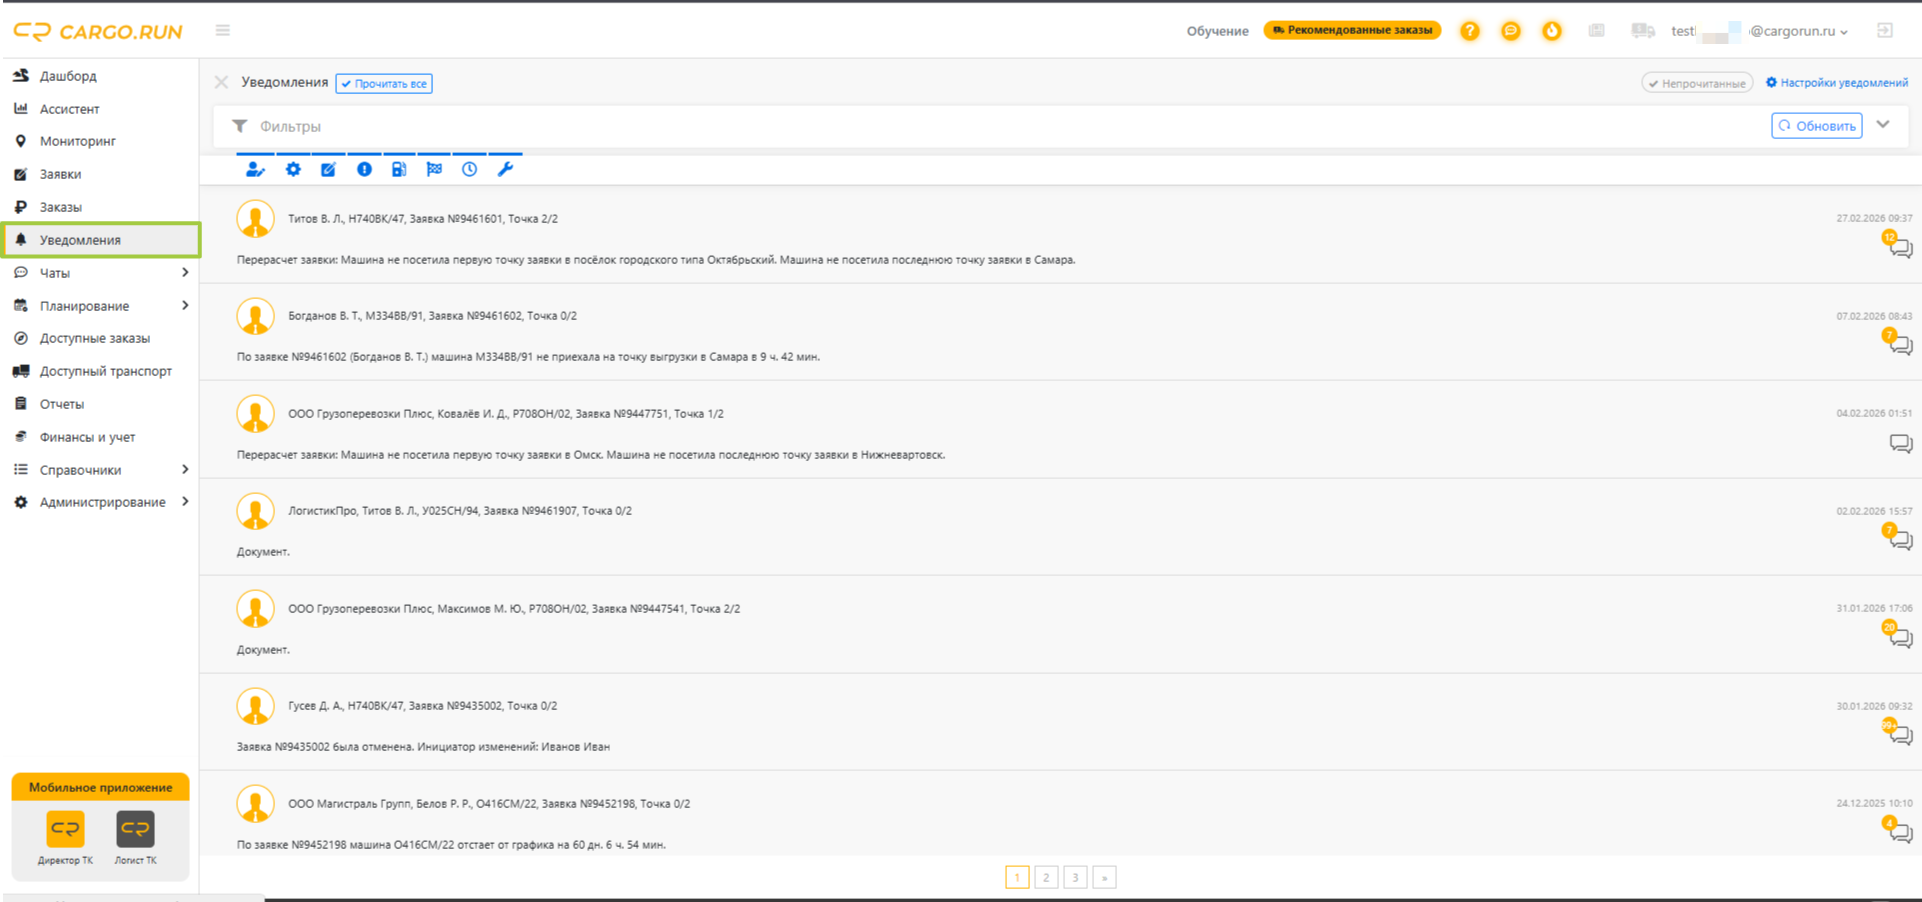1922x902 pixels.
Task: Select the fuel pump category filter icon
Action: click(399, 169)
